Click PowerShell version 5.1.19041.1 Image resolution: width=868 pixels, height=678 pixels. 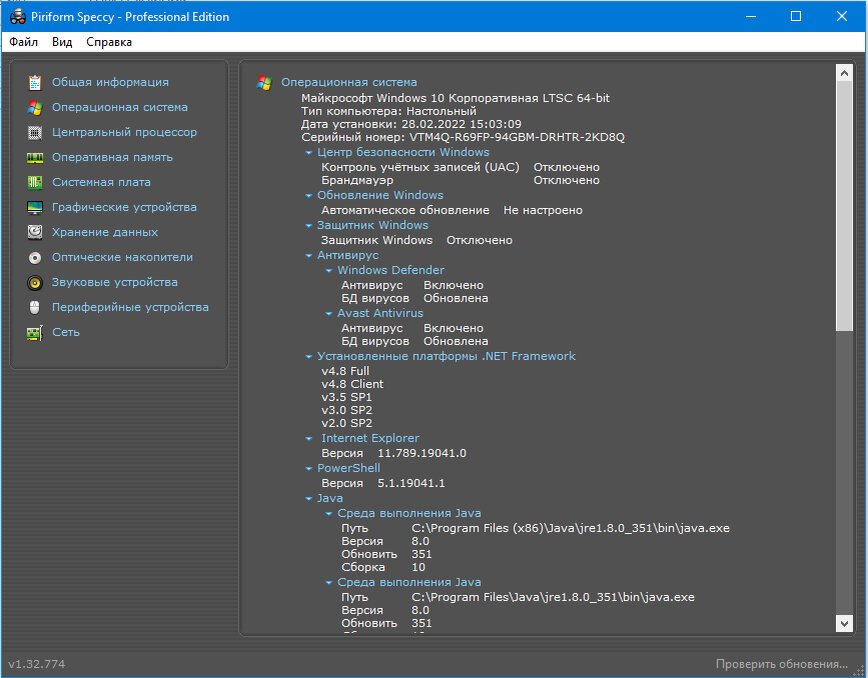411,483
